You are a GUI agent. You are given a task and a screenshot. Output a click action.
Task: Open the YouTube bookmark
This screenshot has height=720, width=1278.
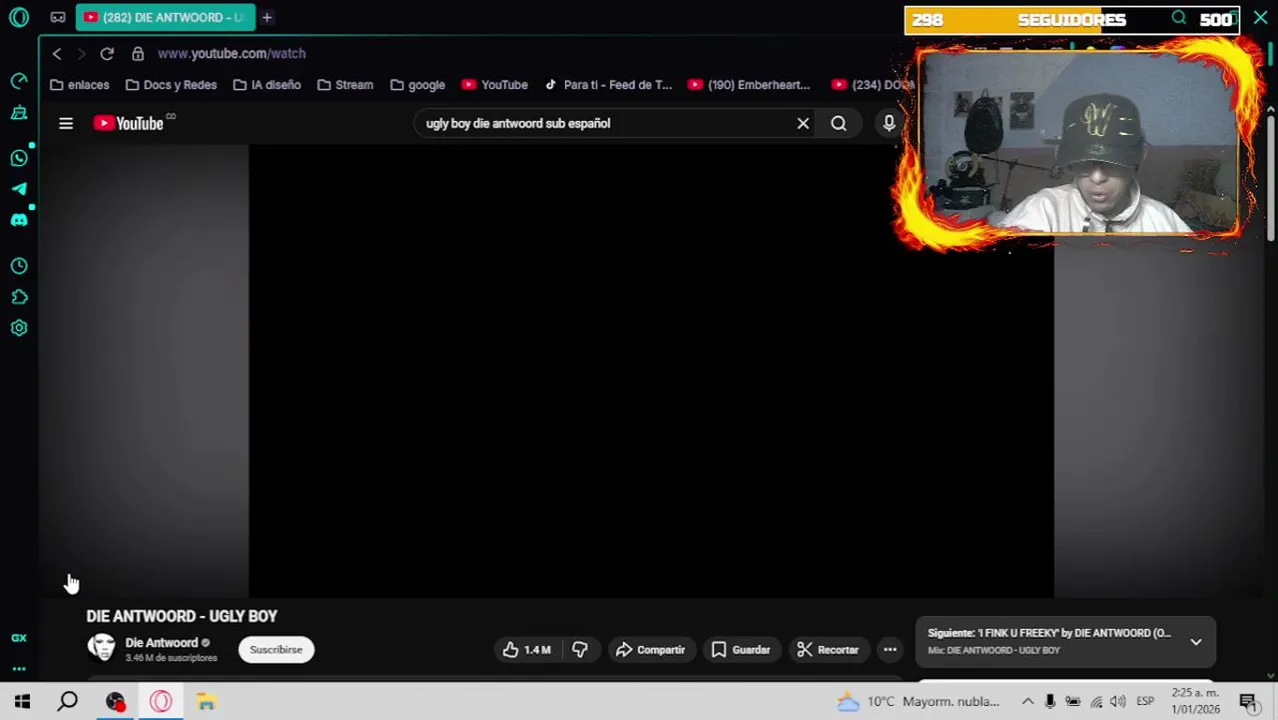495,85
